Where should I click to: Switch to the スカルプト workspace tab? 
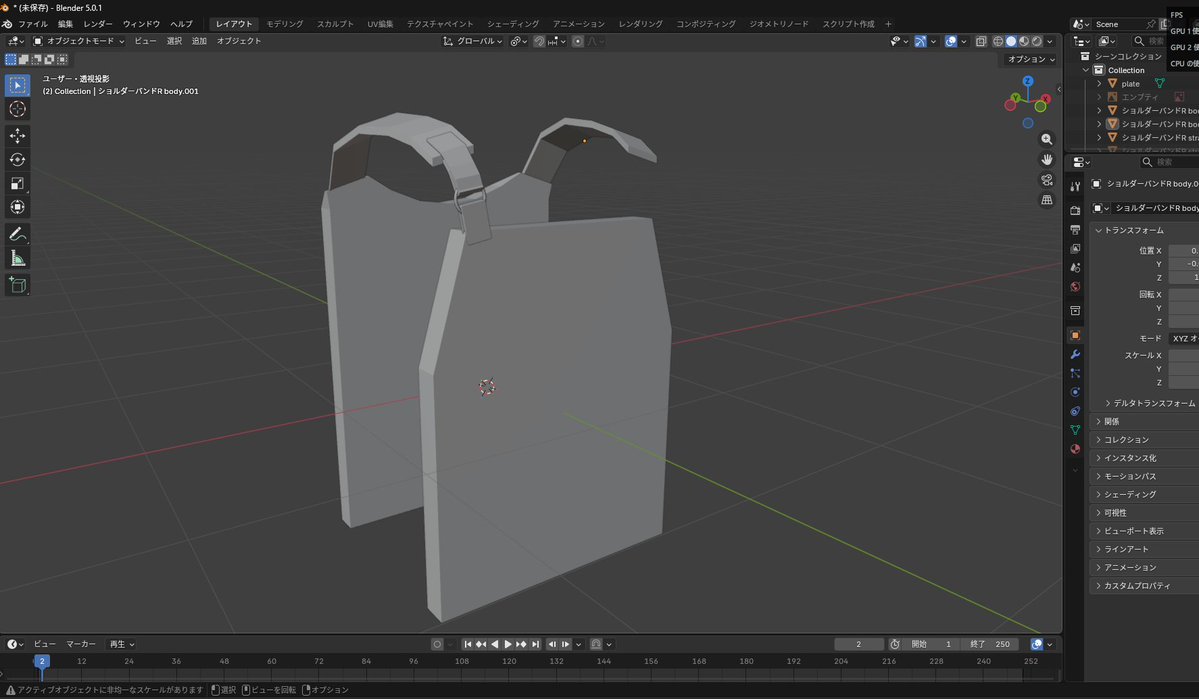point(335,24)
